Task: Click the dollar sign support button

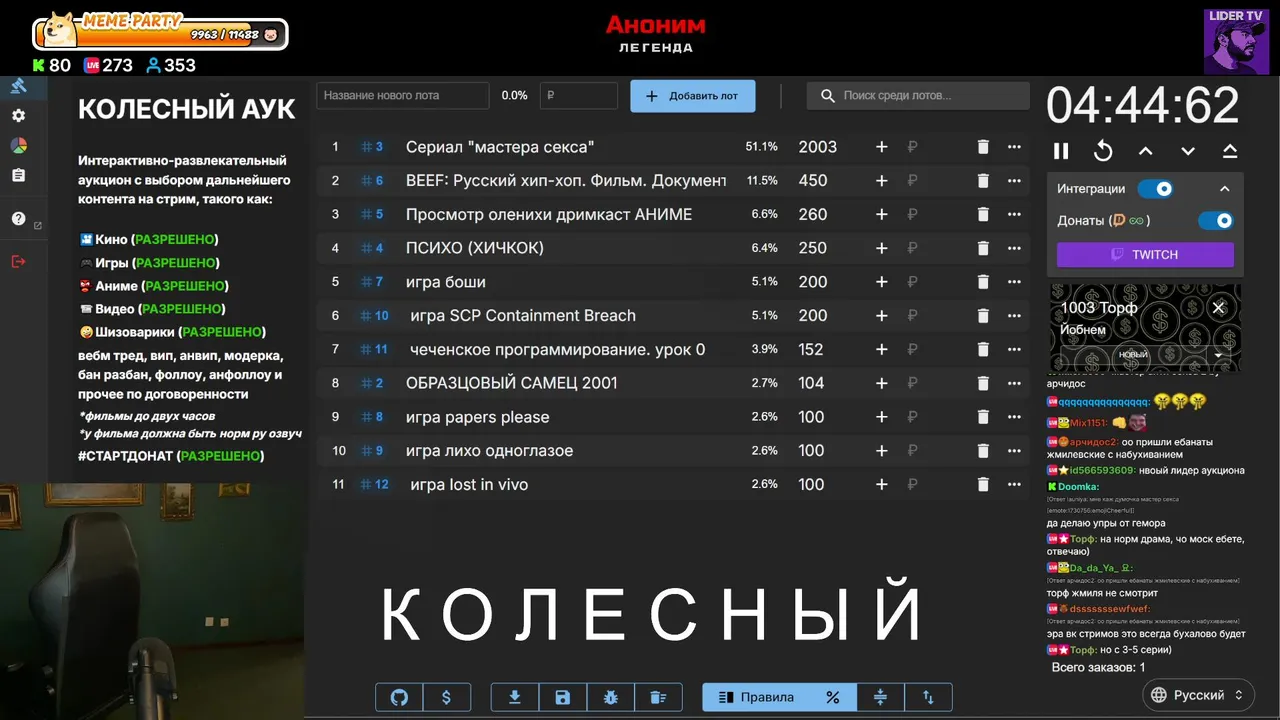Action: point(446,697)
